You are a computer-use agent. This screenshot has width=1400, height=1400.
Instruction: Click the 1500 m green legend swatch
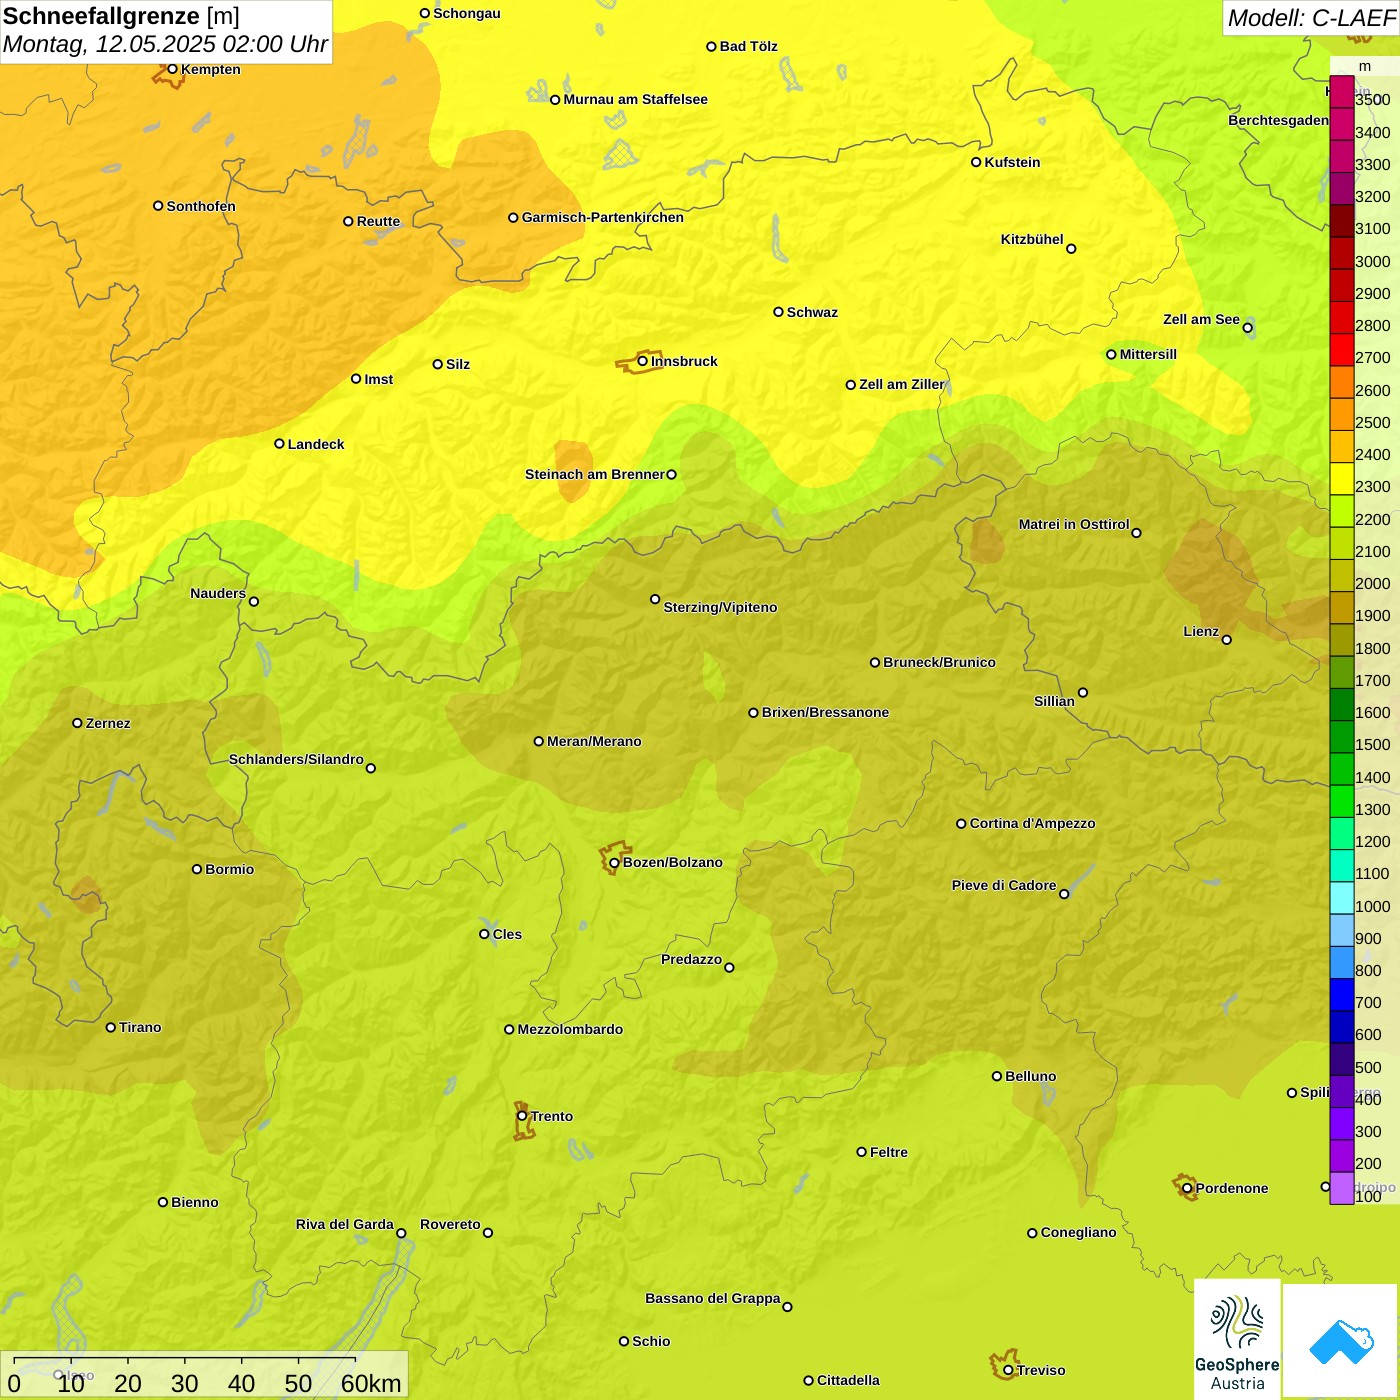click(1342, 737)
